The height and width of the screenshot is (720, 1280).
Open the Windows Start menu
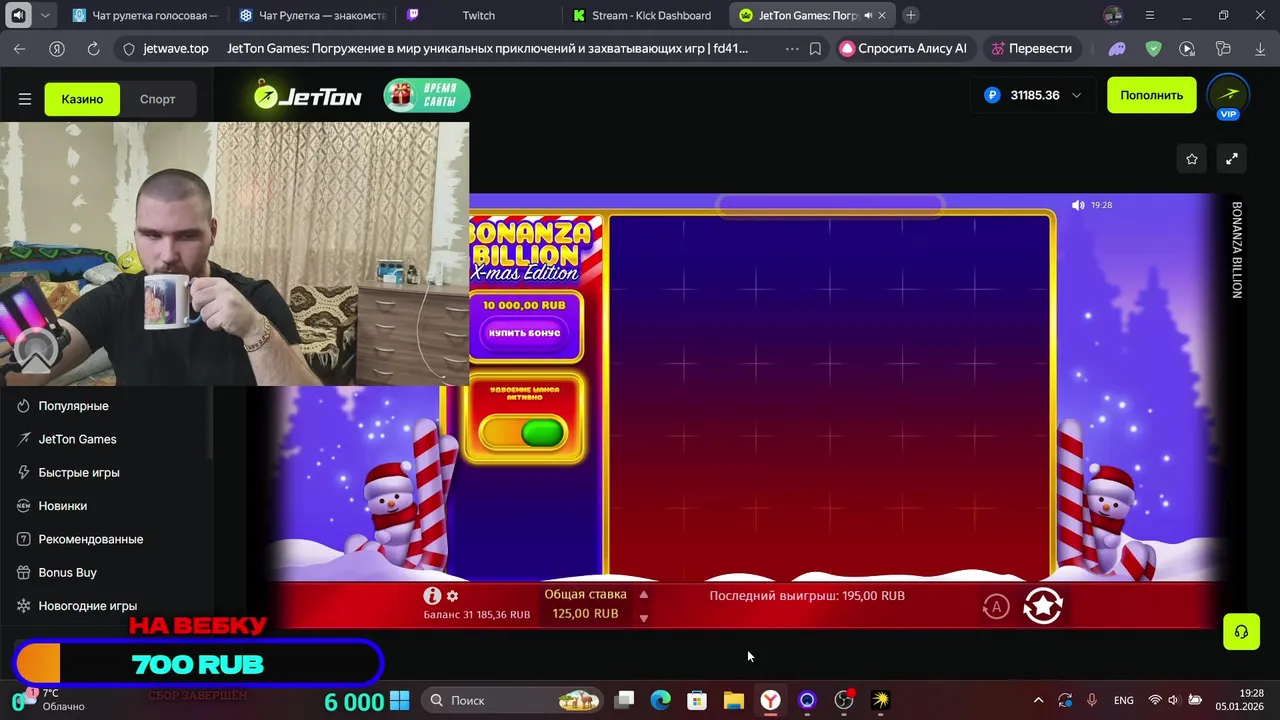[399, 700]
